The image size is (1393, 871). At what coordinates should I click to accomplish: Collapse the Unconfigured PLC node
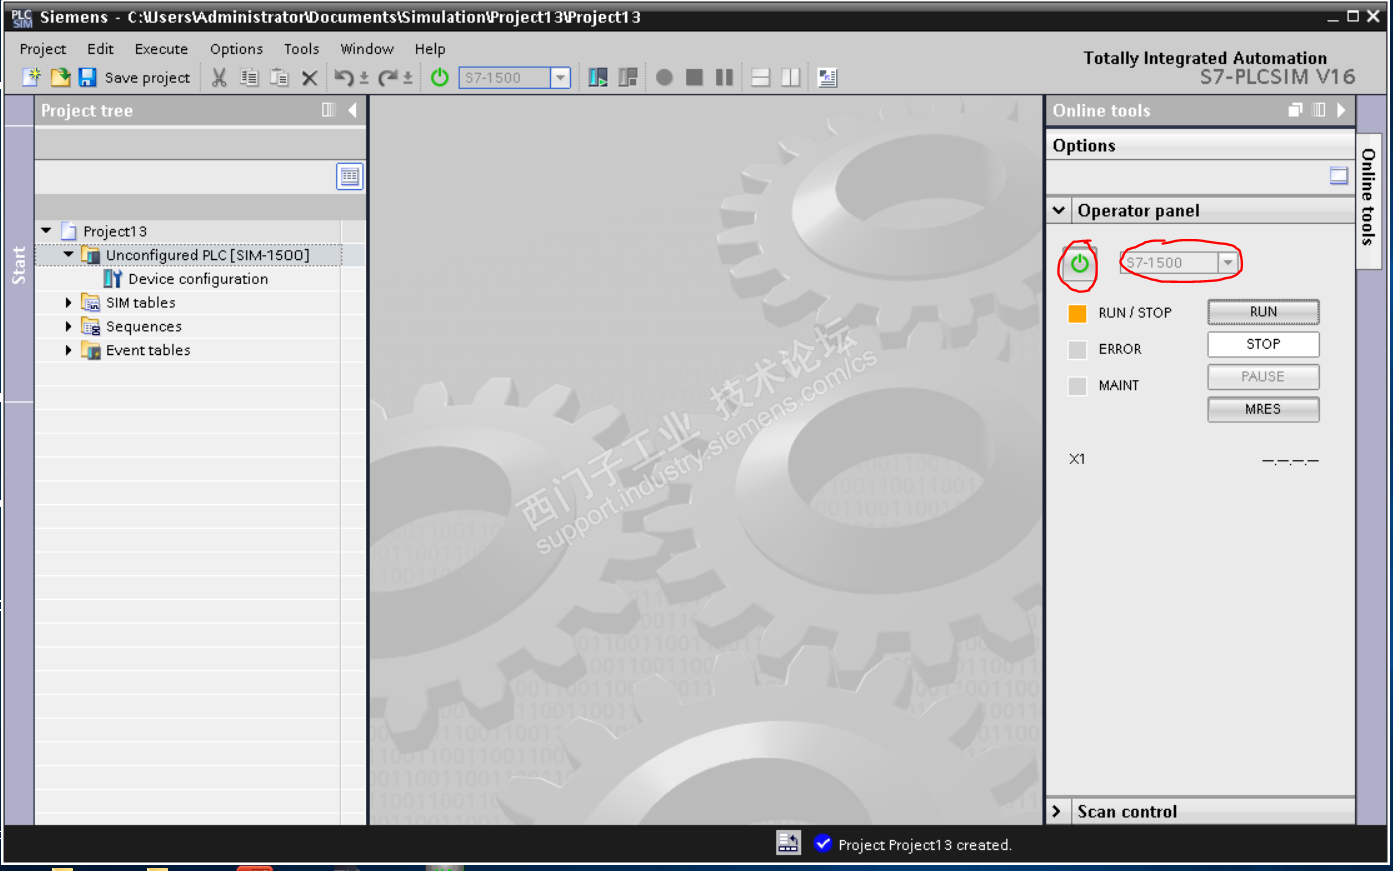(x=68, y=255)
